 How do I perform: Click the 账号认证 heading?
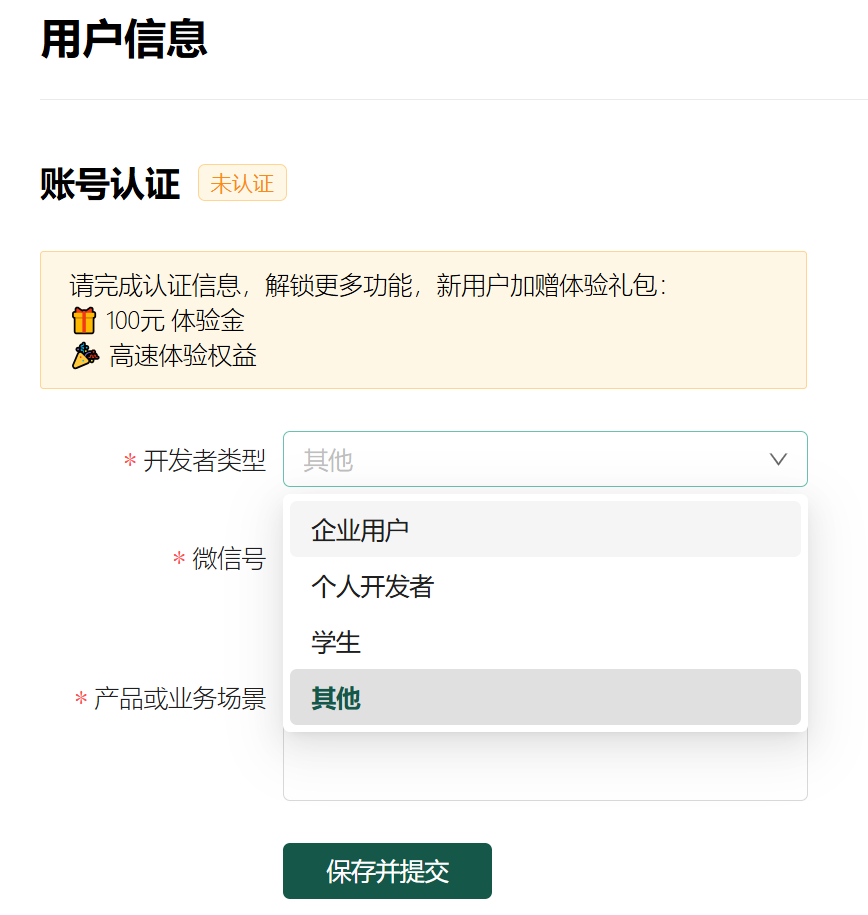coord(110,184)
